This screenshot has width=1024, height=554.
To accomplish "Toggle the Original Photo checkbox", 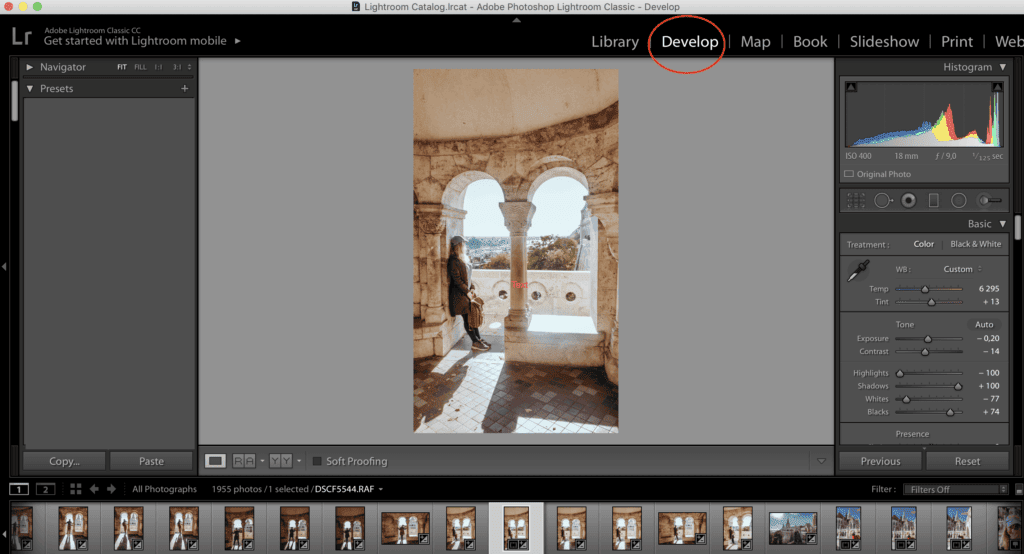I will tap(850, 174).
